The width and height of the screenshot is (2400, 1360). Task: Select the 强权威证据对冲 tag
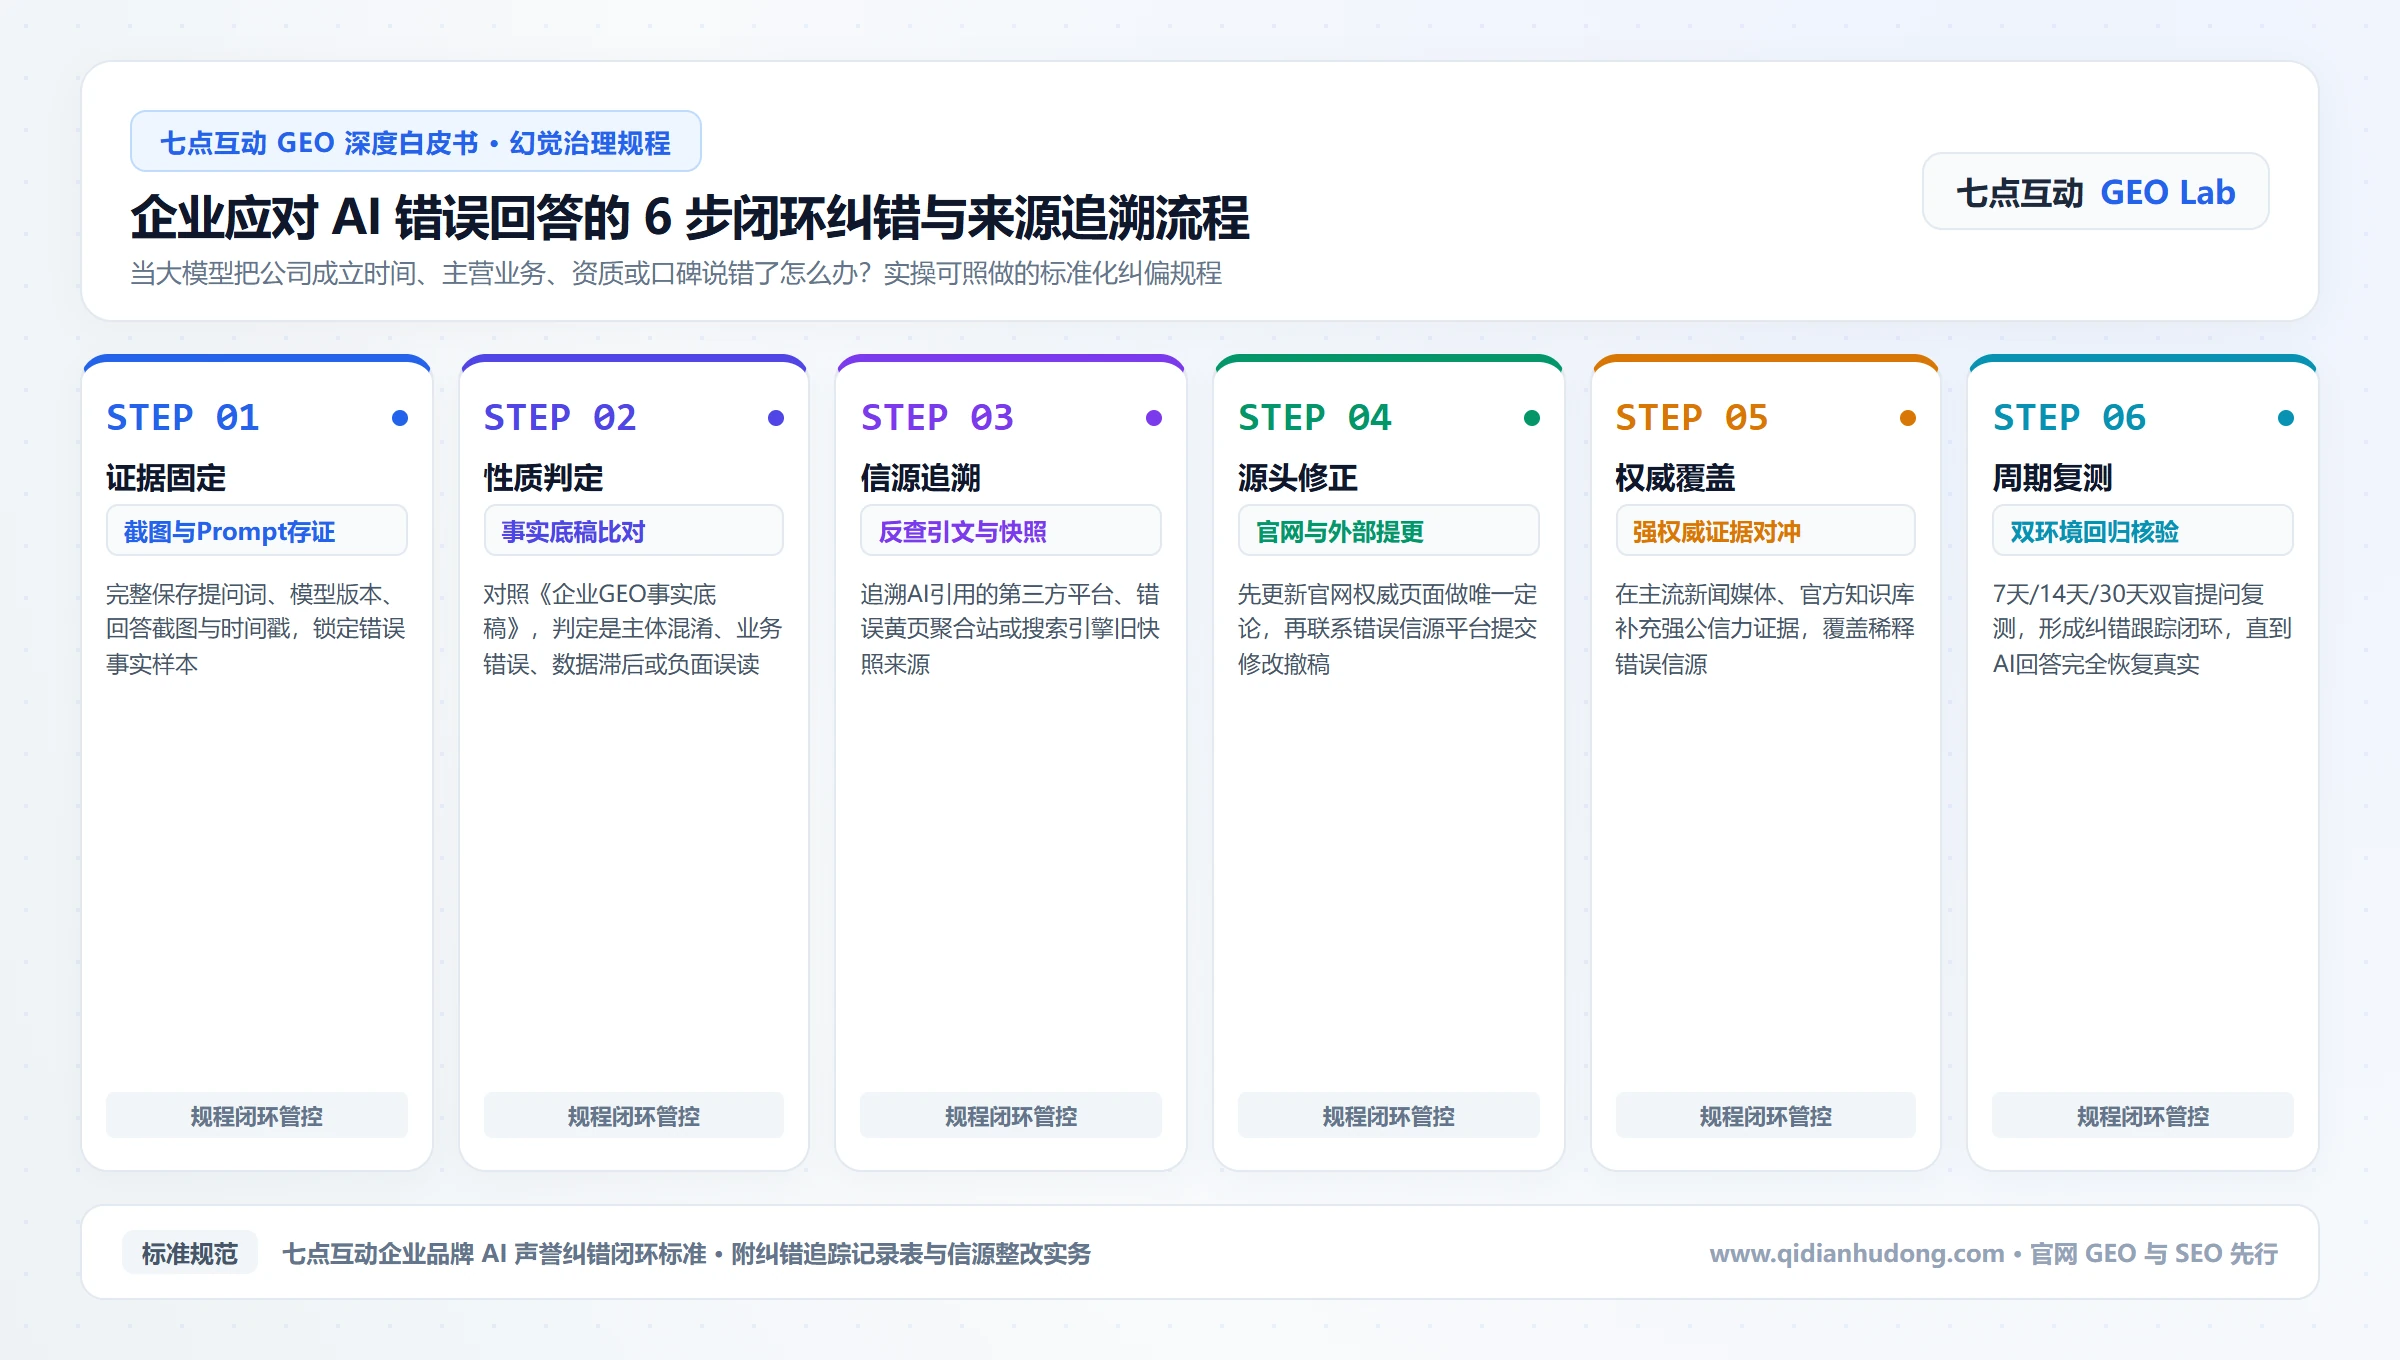tap(1766, 531)
